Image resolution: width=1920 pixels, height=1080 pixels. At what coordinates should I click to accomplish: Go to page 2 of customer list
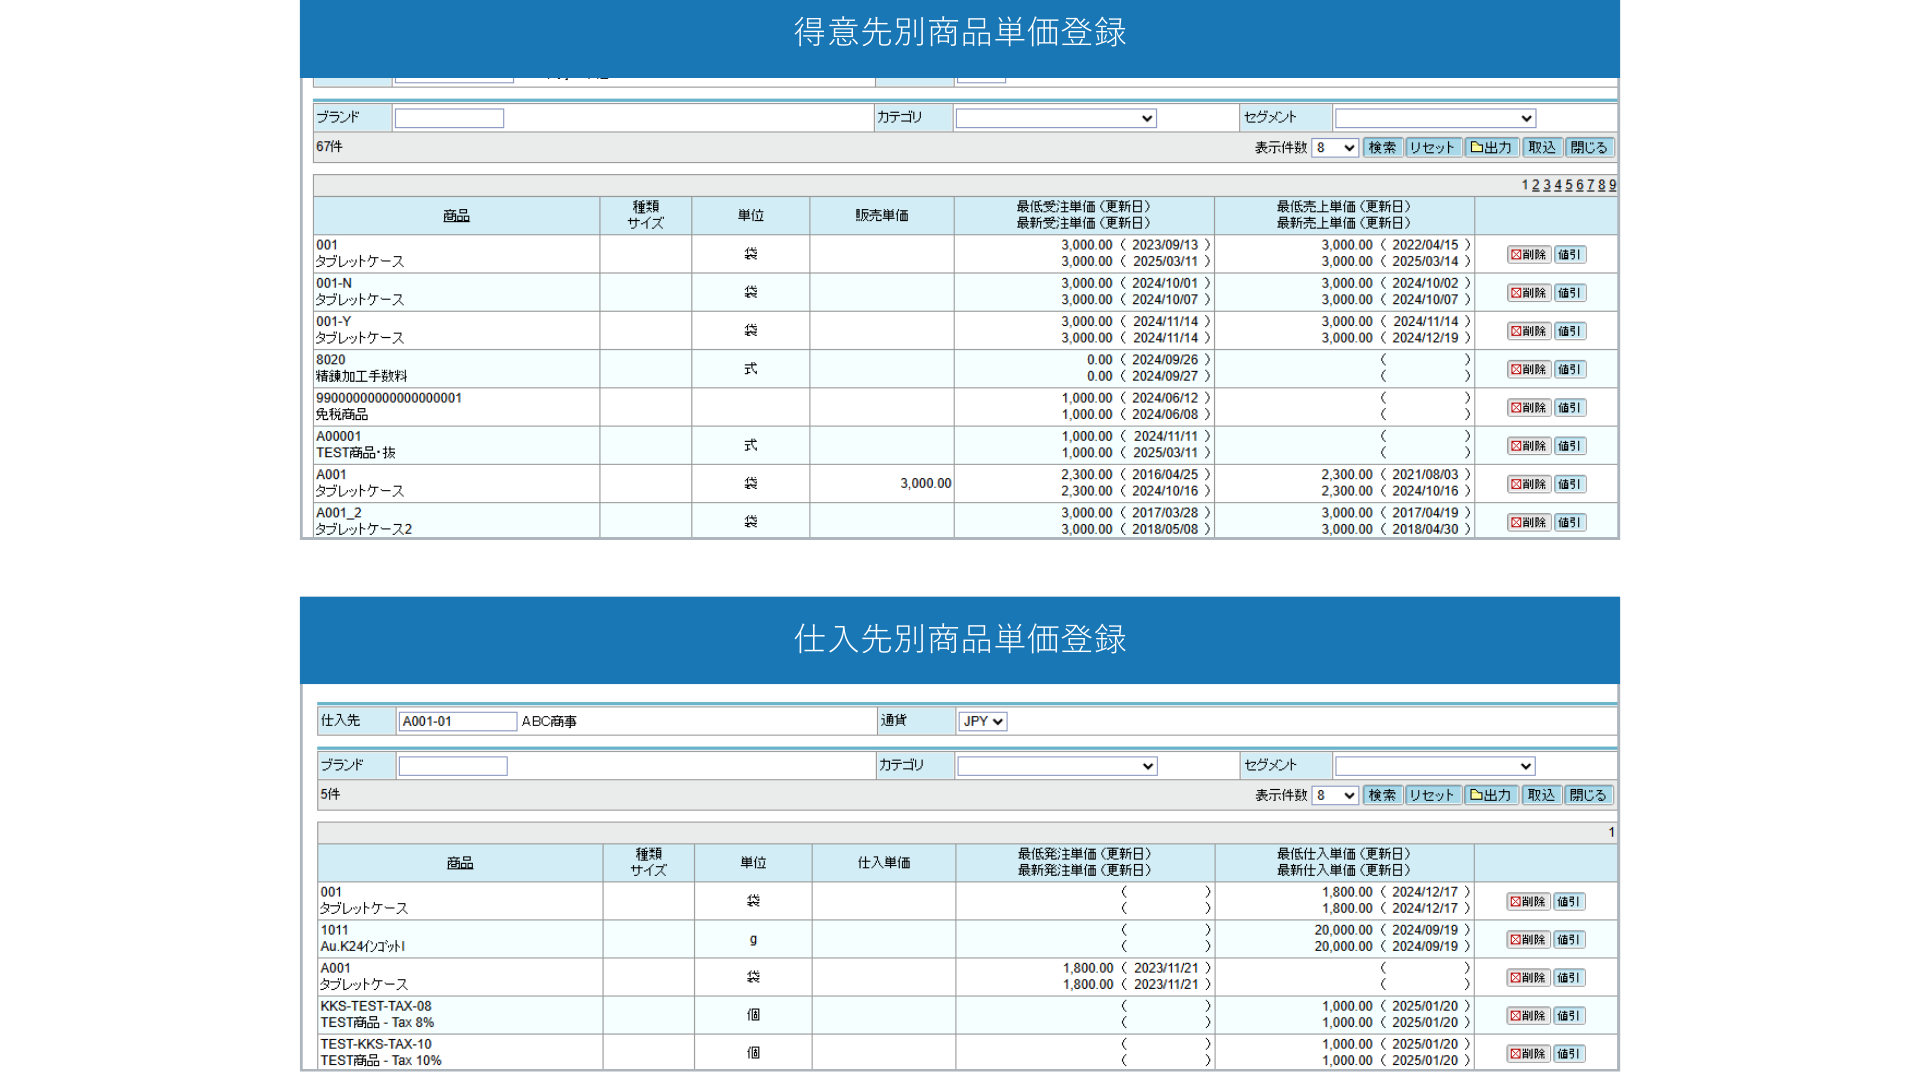(1536, 185)
